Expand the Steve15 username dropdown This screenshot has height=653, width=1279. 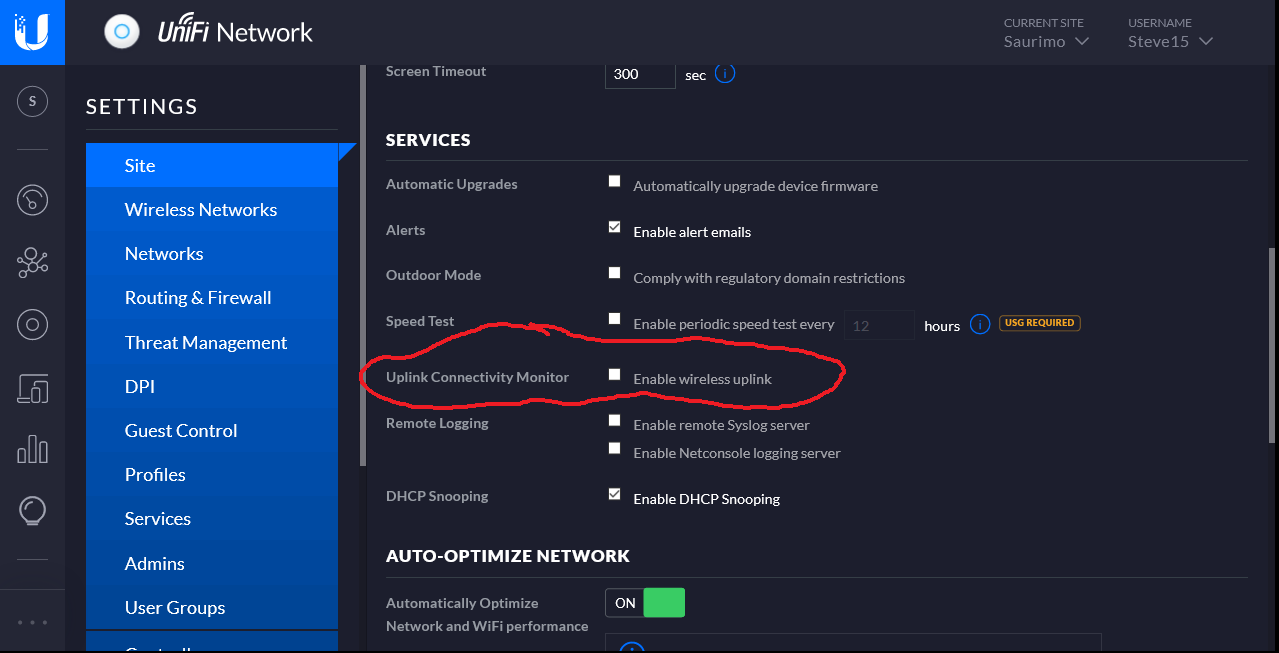(1170, 42)
